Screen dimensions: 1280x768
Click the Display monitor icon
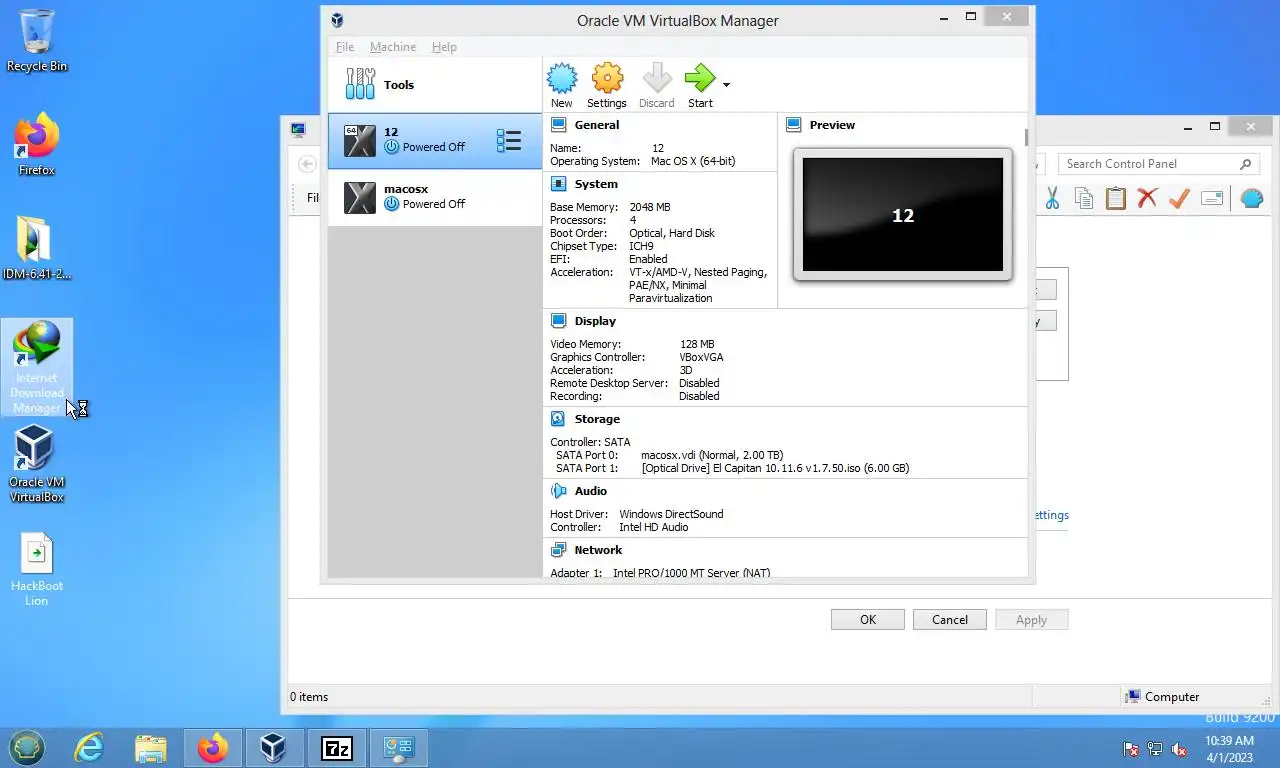558,321
